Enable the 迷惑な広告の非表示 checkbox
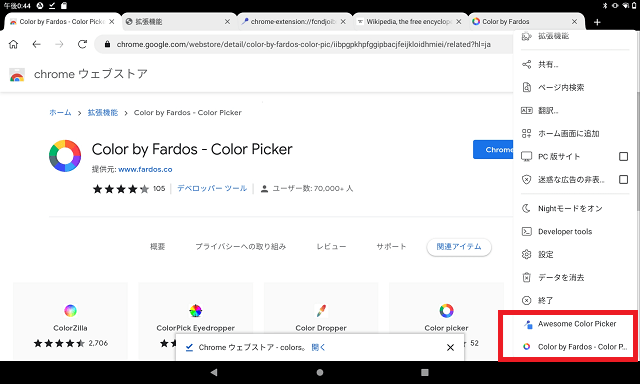640x384 pixels. (x=623, y=180)
